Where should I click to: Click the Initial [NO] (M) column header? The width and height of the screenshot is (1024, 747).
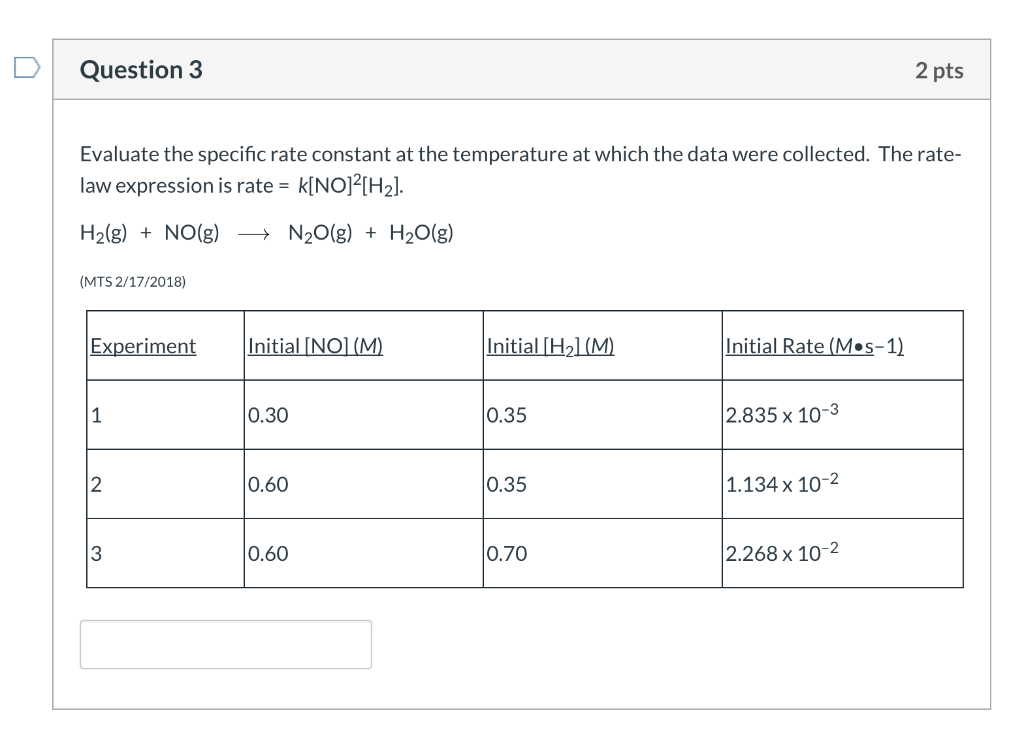(x=314, y=346)
